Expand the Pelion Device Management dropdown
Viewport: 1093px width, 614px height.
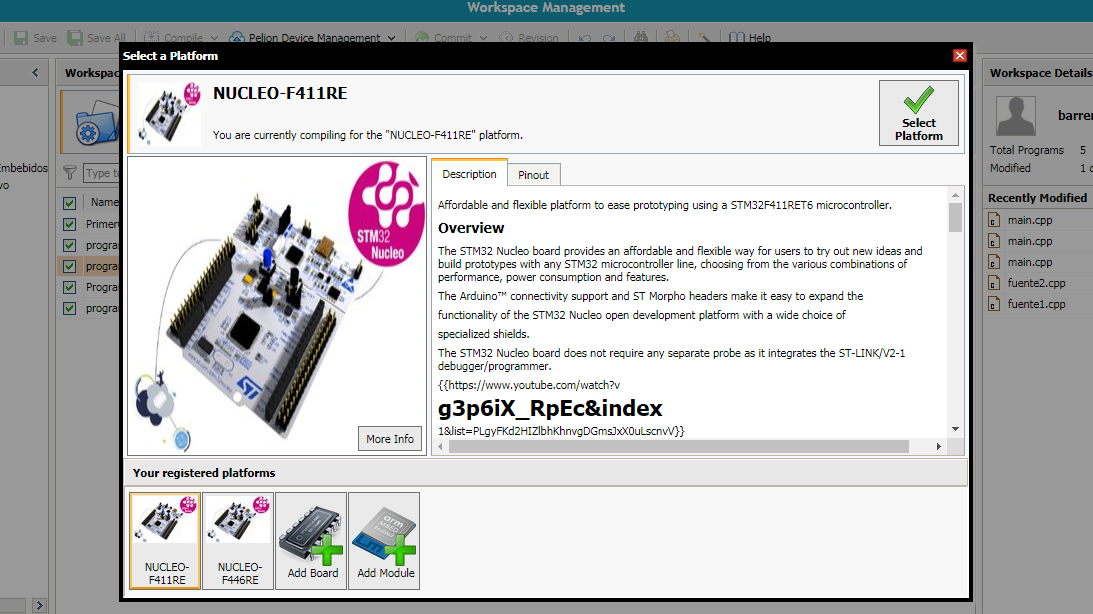point(391,38)
